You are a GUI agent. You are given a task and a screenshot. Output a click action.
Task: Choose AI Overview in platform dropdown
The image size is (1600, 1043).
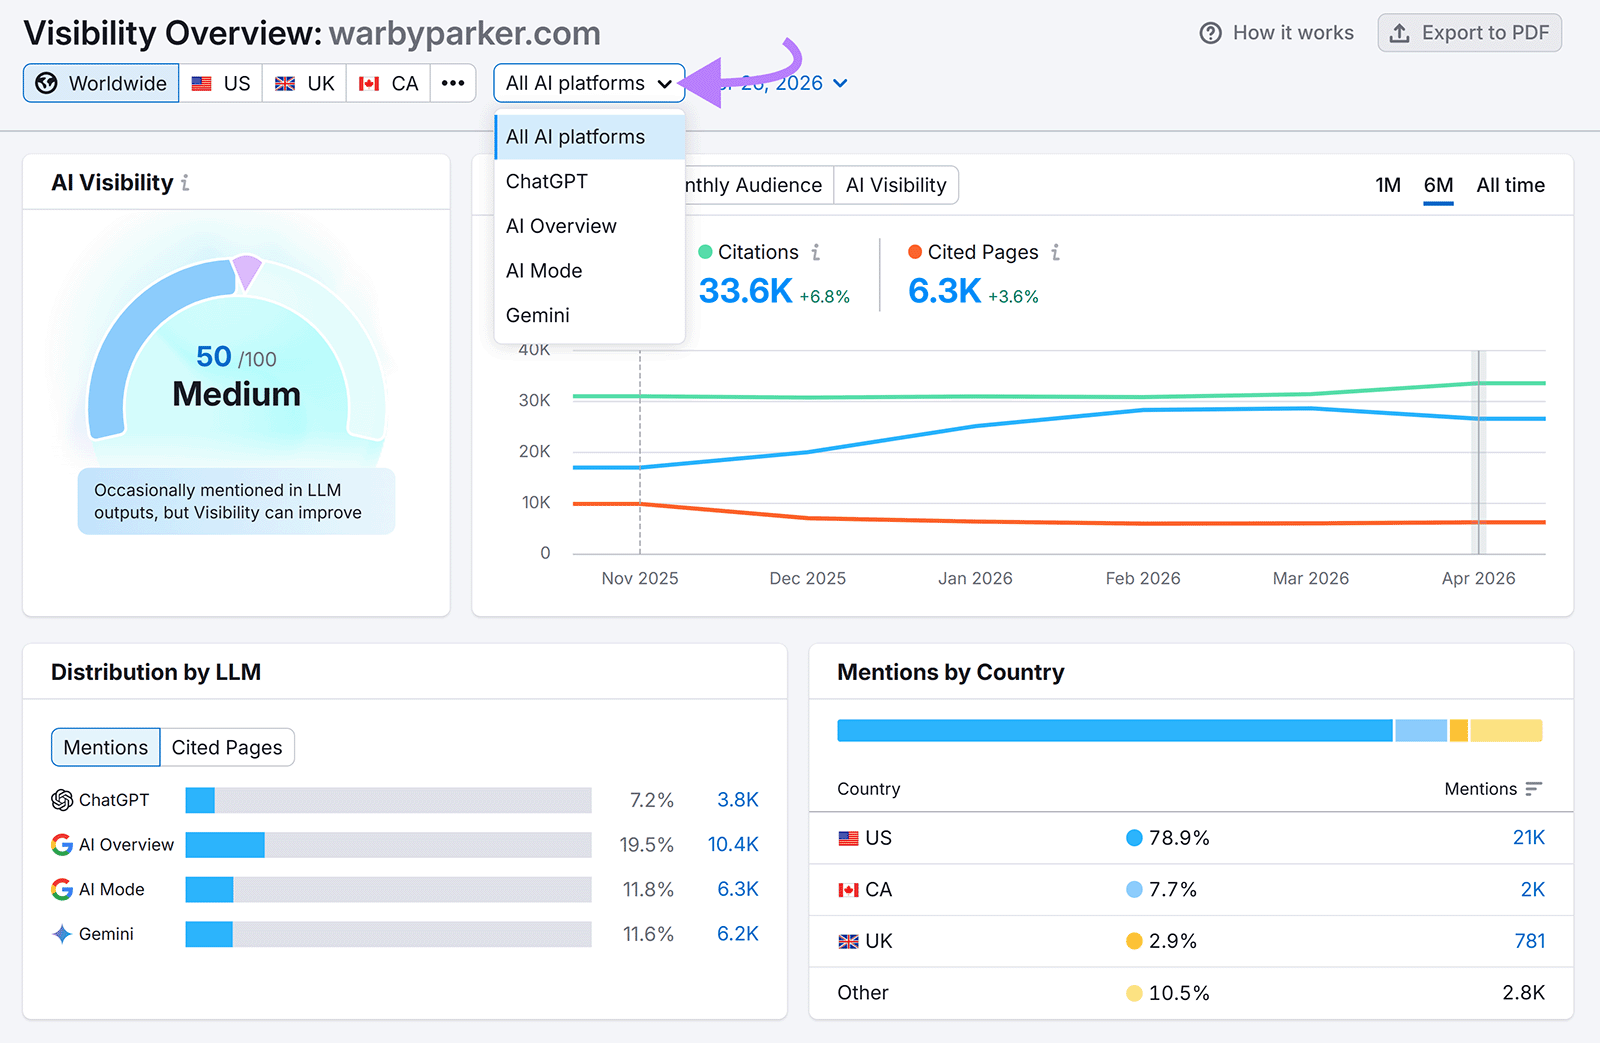coord(589,226)
